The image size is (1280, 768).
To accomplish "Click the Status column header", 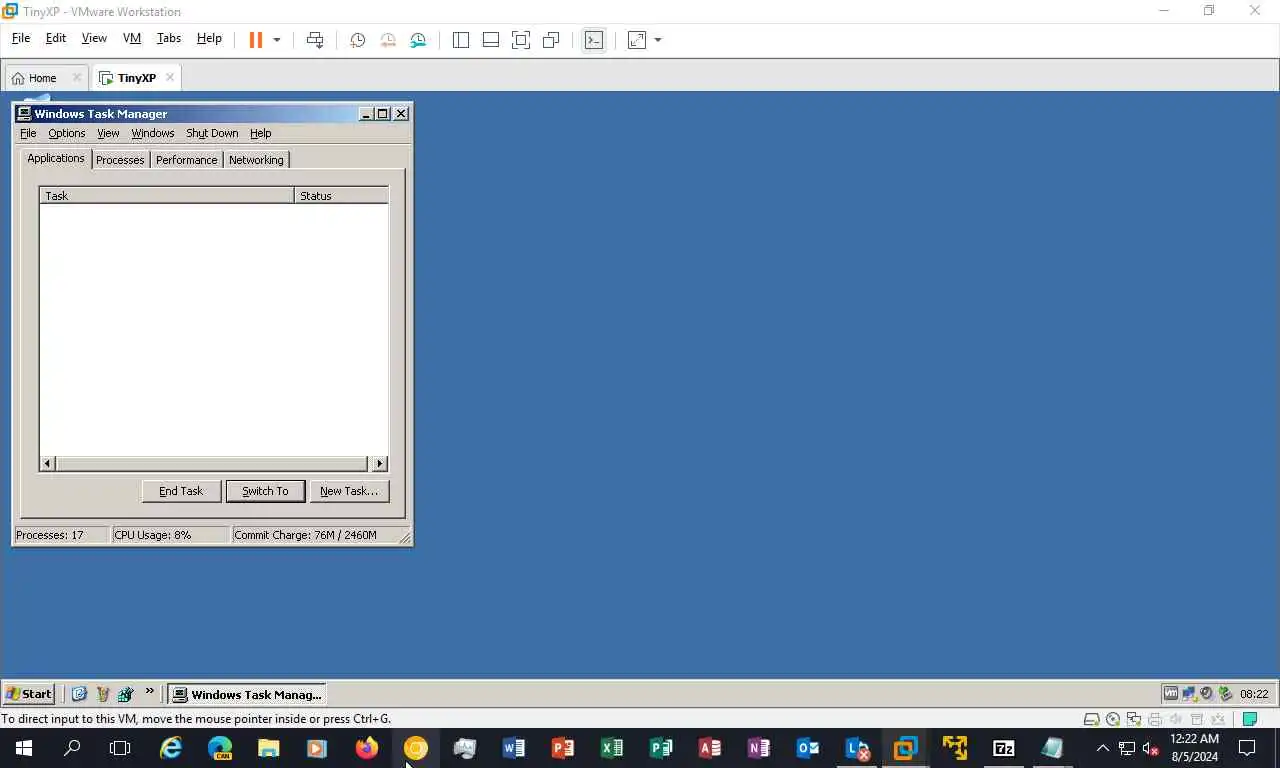I will pos(341,195).
